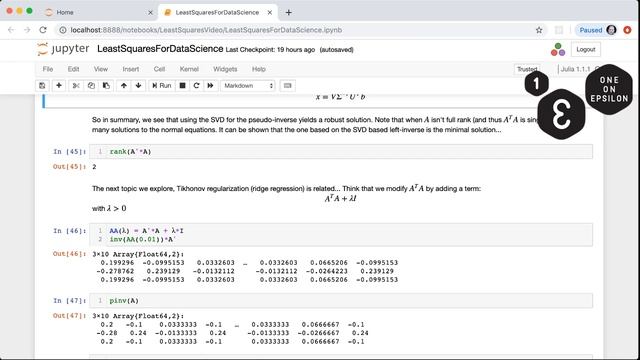Restart kernel and run all fast-forward icon
The image size is (640, 360).
[x=210, y=86]
